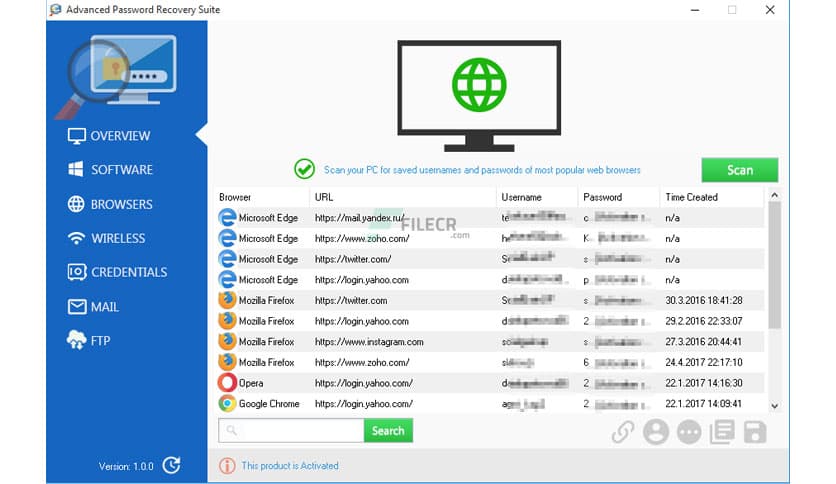
Task: Click time '22.1.2017 14:09:41'
Action: click(704, 404)
